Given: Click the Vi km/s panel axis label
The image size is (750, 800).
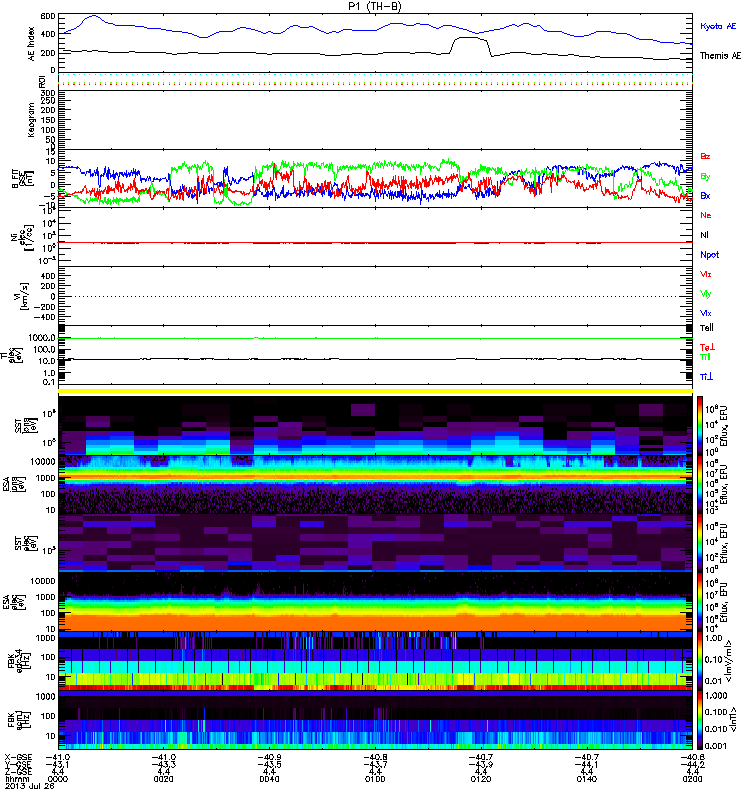Looking at the screenshot, I should coord(23,296).
